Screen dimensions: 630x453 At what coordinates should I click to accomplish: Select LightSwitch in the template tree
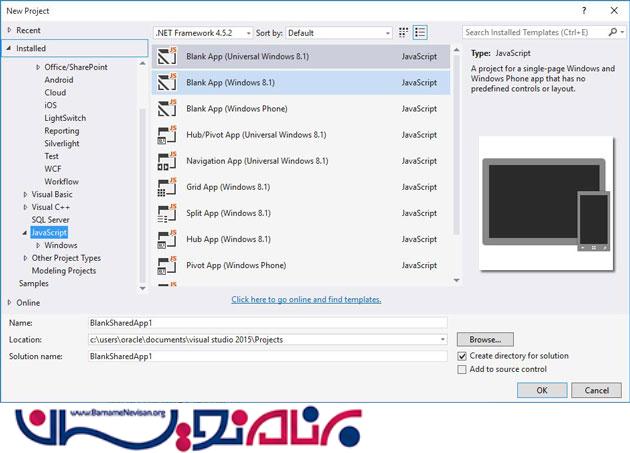point(65,118)
